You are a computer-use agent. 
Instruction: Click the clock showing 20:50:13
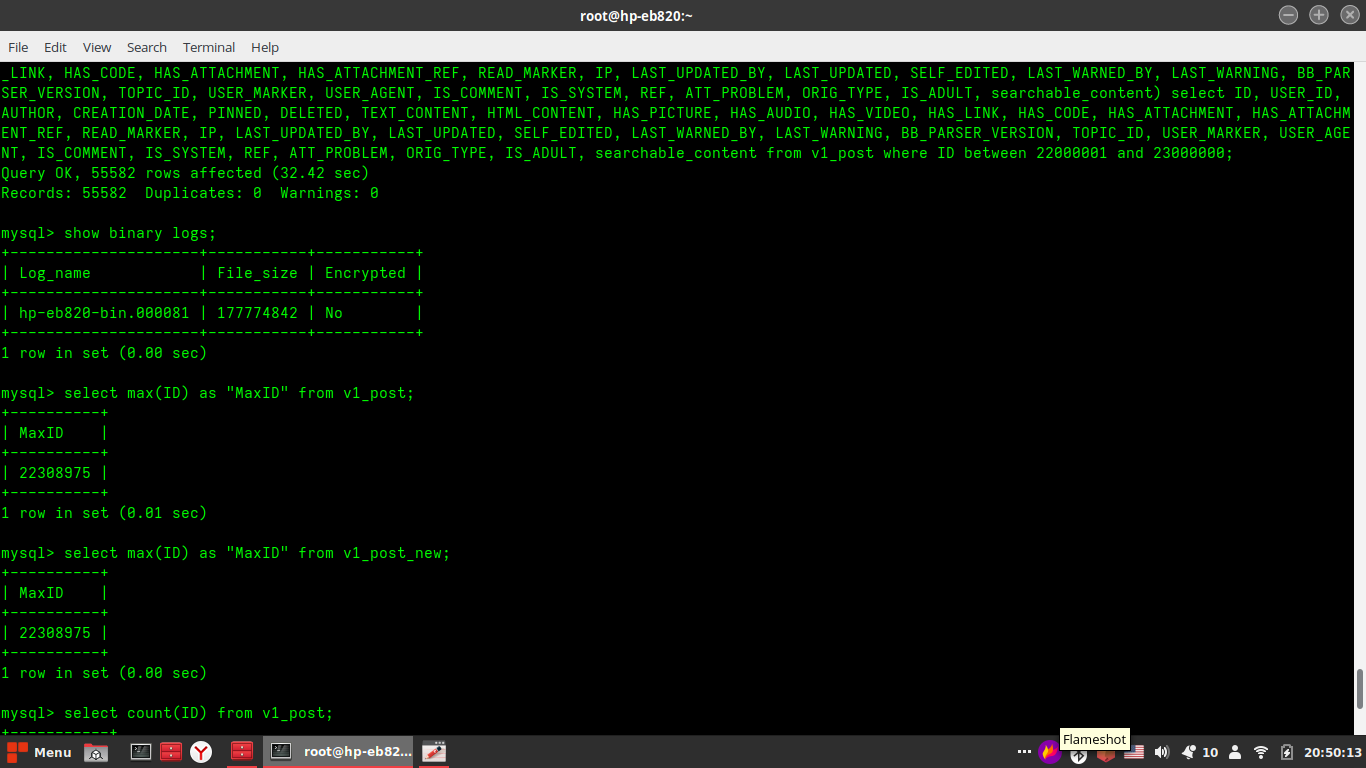(1332, 752)
